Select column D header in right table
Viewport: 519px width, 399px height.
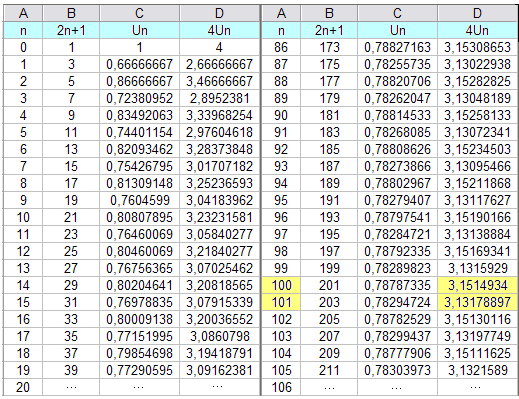tap(477, 14)
